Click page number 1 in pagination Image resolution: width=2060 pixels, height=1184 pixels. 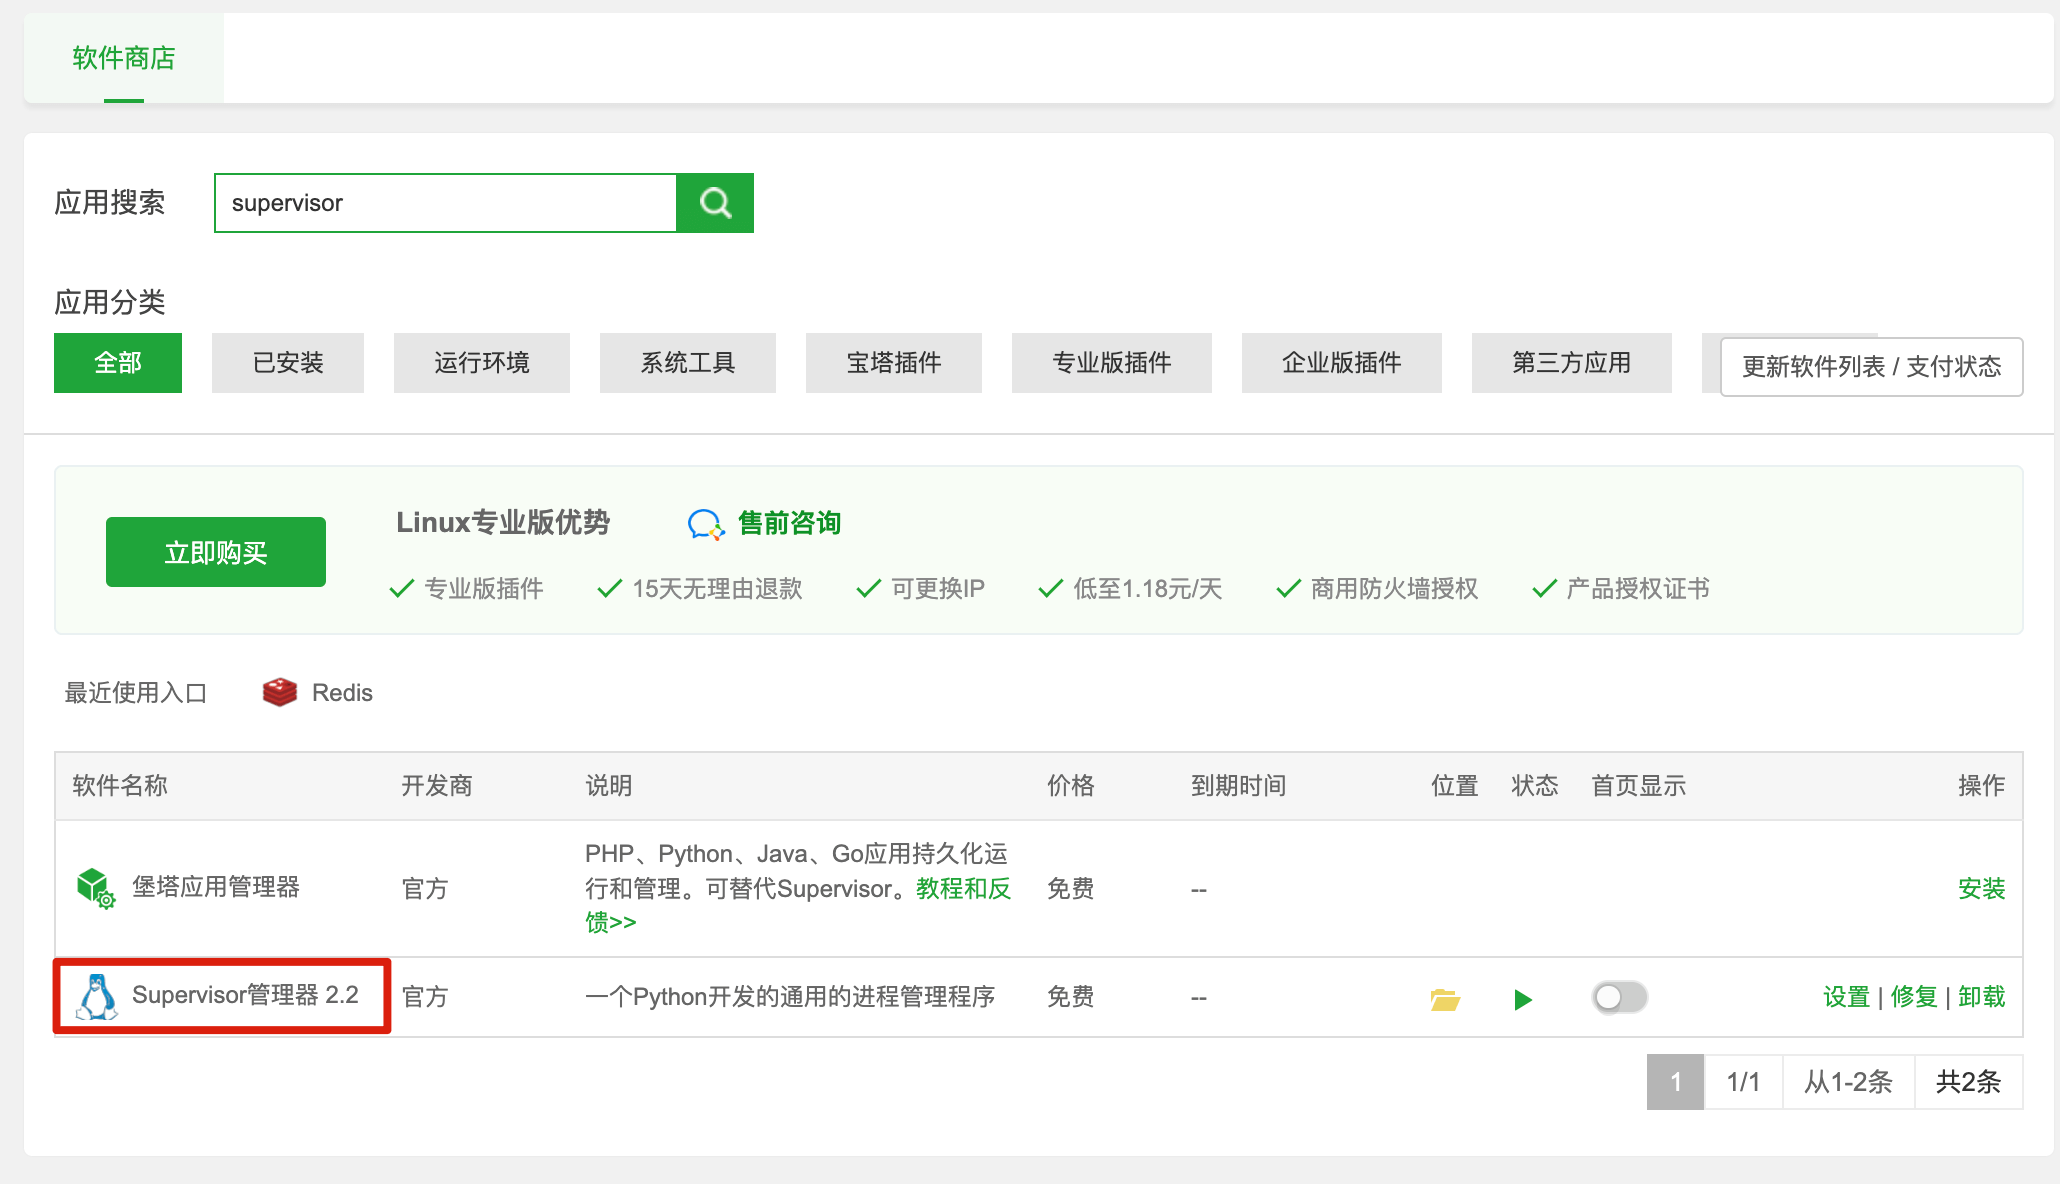[1675, 1082]
